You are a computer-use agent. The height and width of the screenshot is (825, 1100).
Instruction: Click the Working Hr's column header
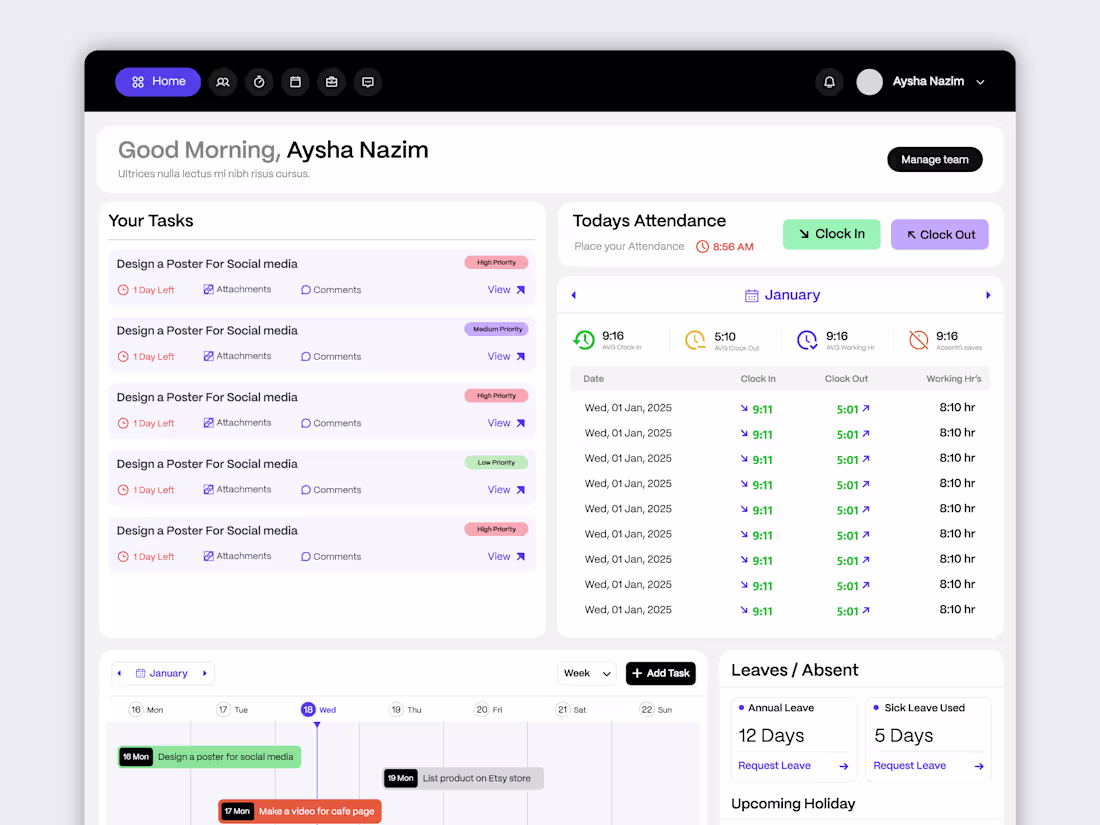(x=953, y=379)
